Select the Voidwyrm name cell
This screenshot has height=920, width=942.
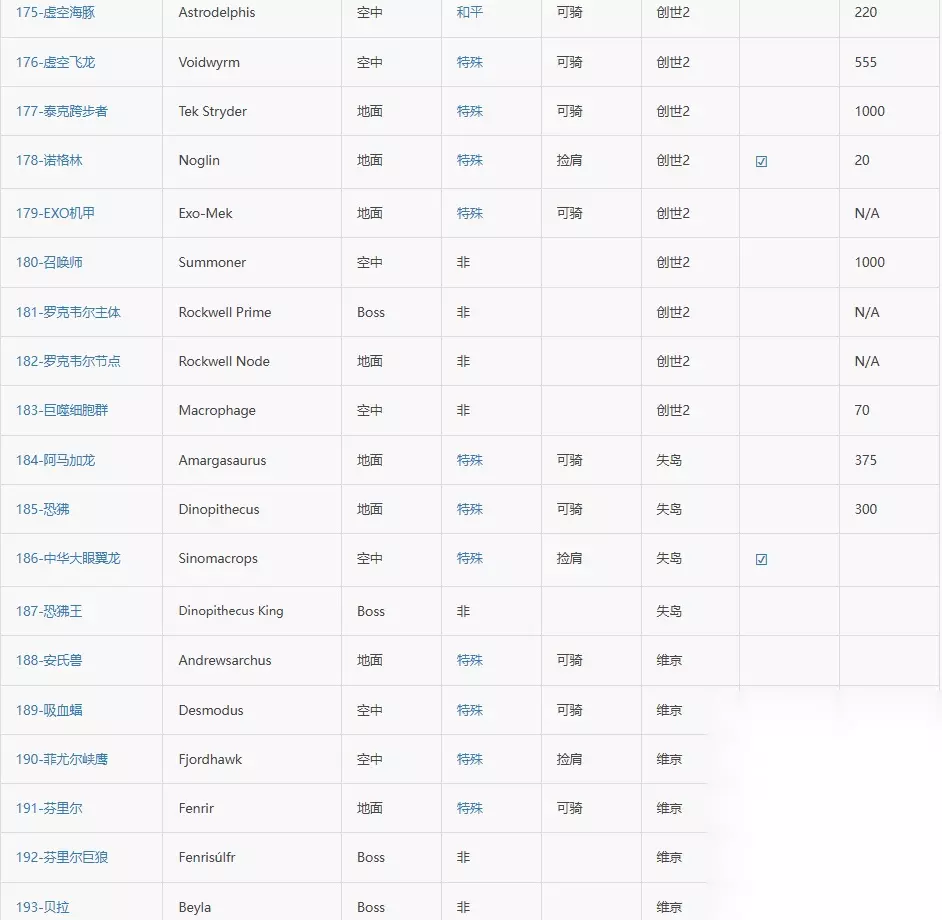coord(252,62)
